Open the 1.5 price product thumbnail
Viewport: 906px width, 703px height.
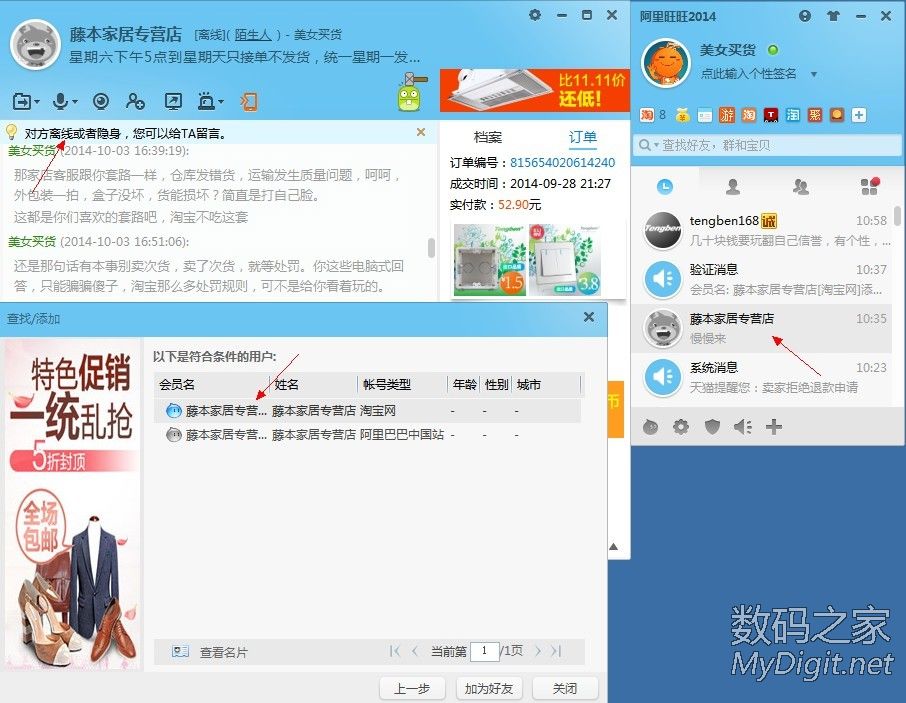pyautogui.click(x=489, y=260)
